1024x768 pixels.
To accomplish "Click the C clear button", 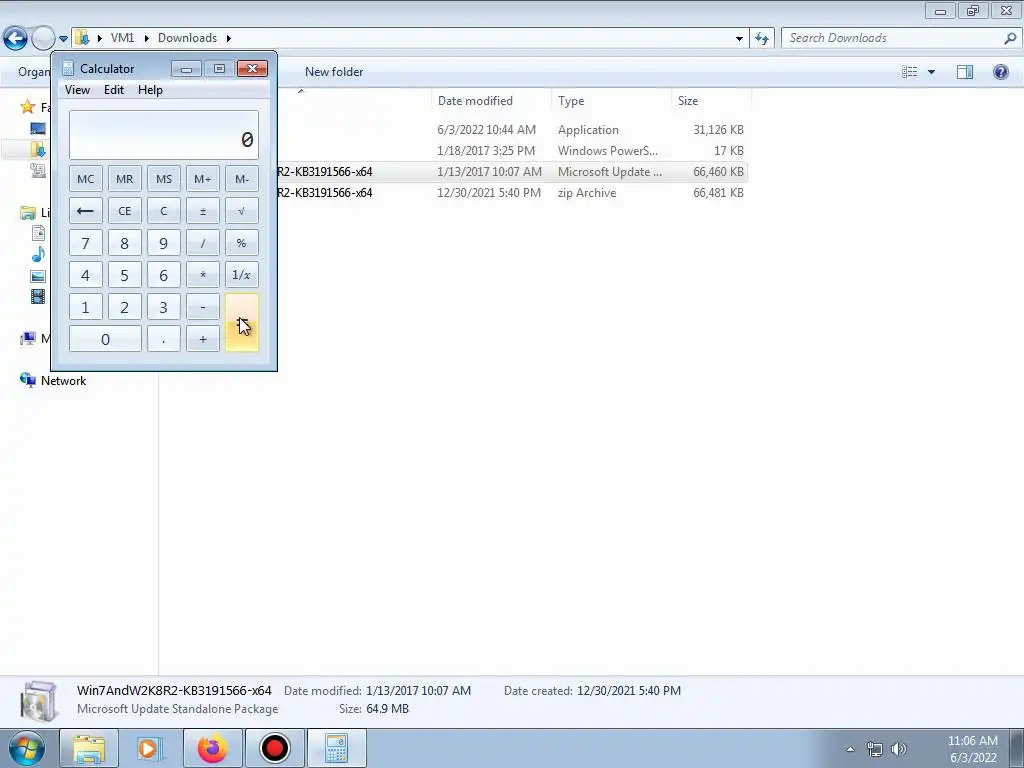I will [164, 211].
